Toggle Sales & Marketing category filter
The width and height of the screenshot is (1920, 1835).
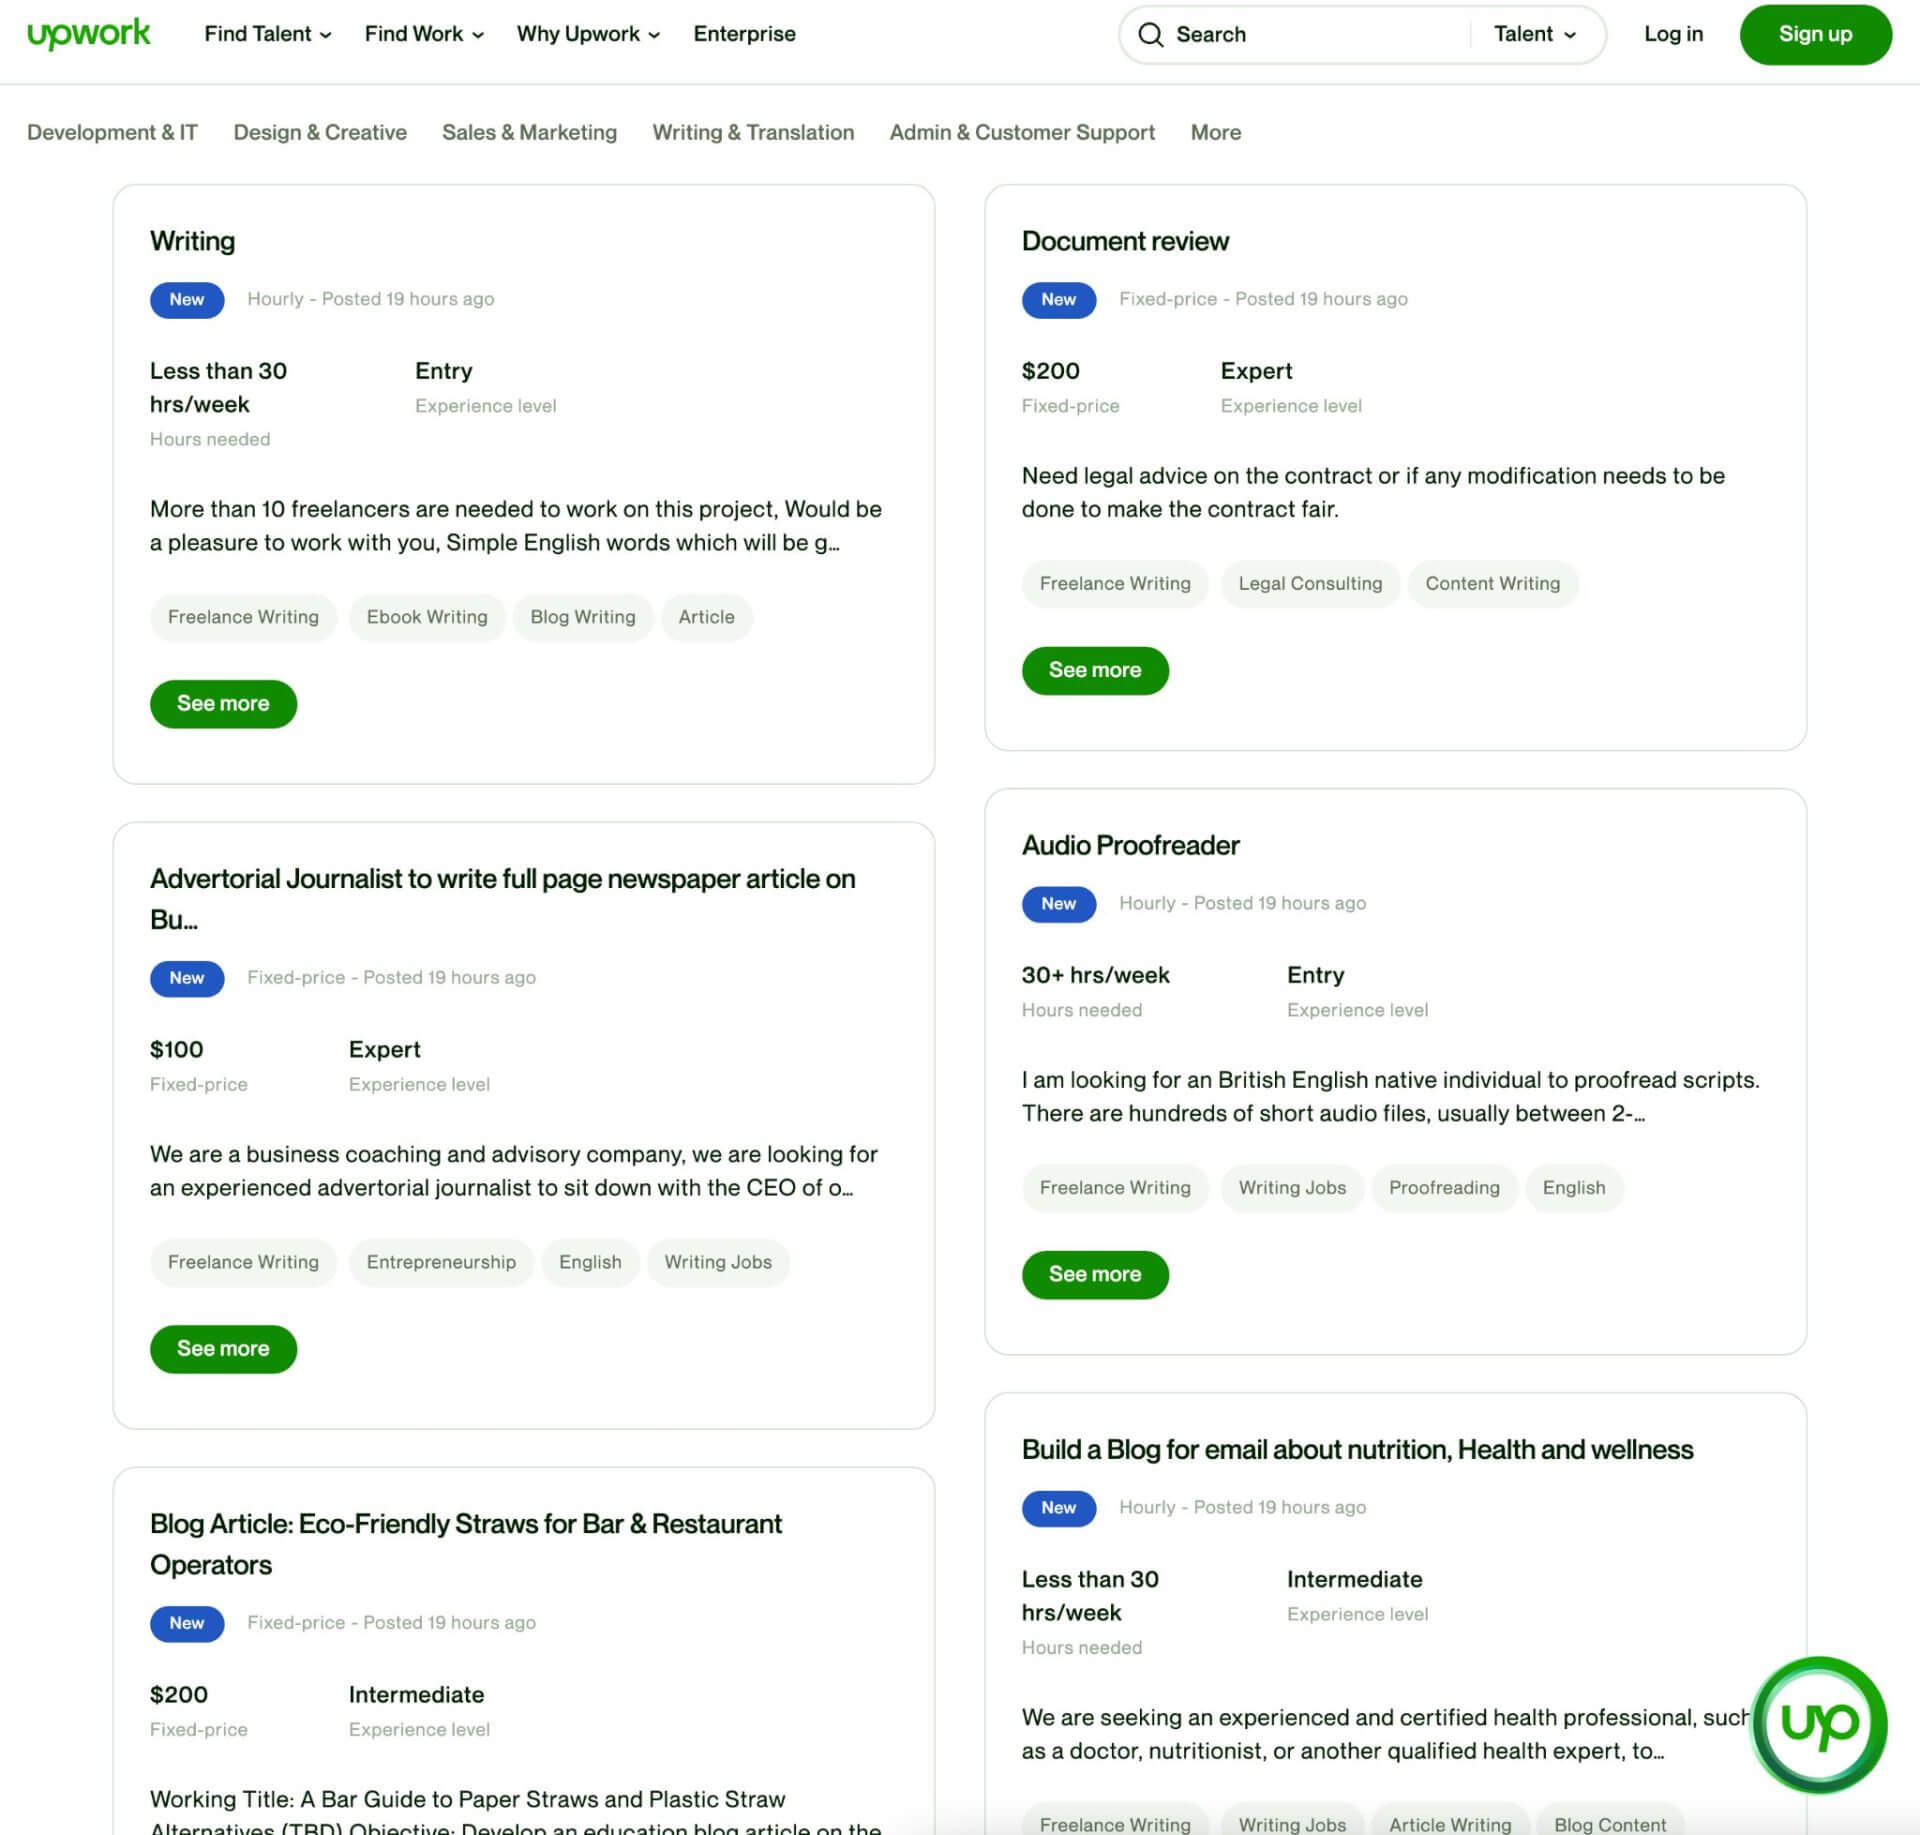point(530,132)
